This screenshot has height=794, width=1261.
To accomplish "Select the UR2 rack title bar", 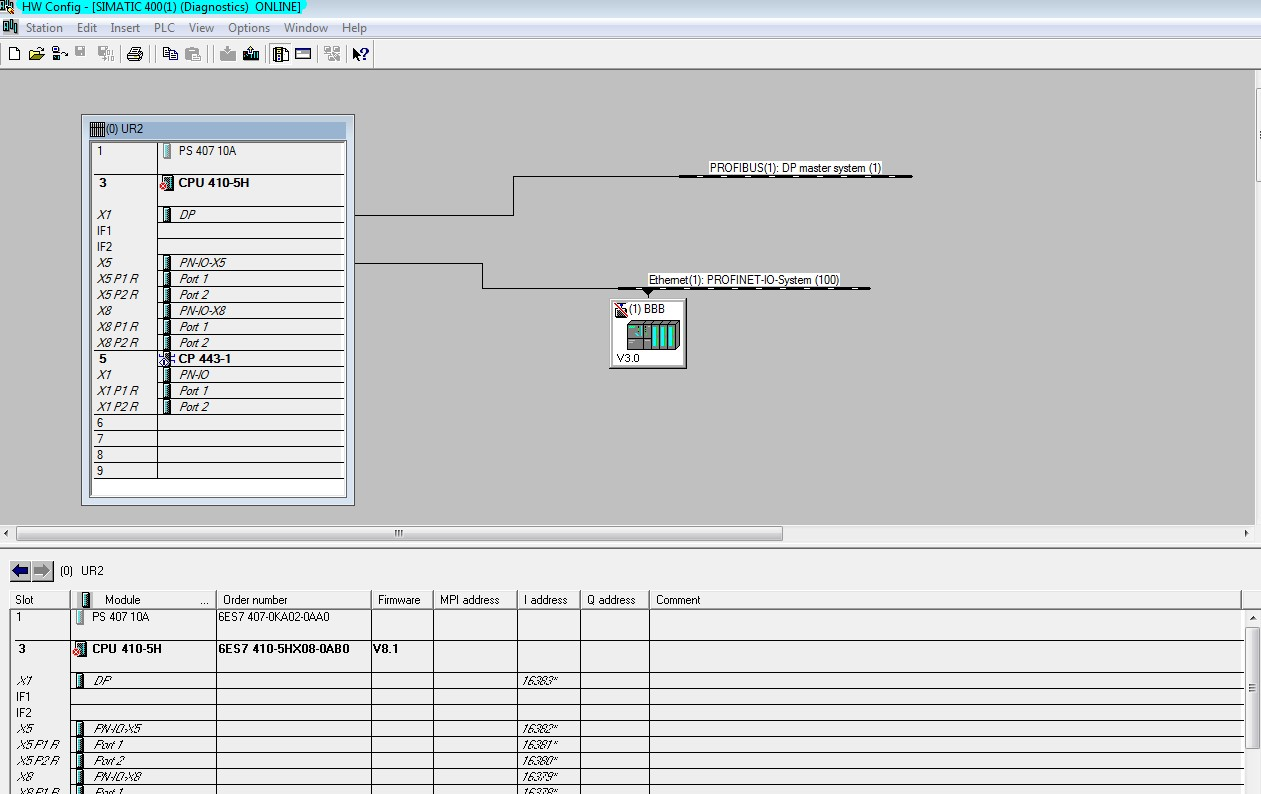I will click(x=218, y=129).
